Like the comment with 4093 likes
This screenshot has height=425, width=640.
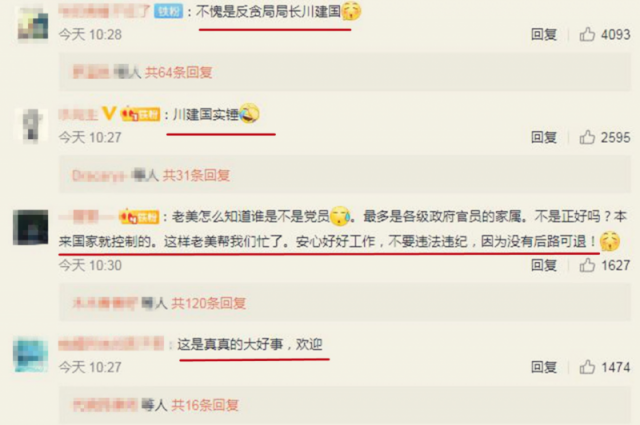click(x=587, y=34)
